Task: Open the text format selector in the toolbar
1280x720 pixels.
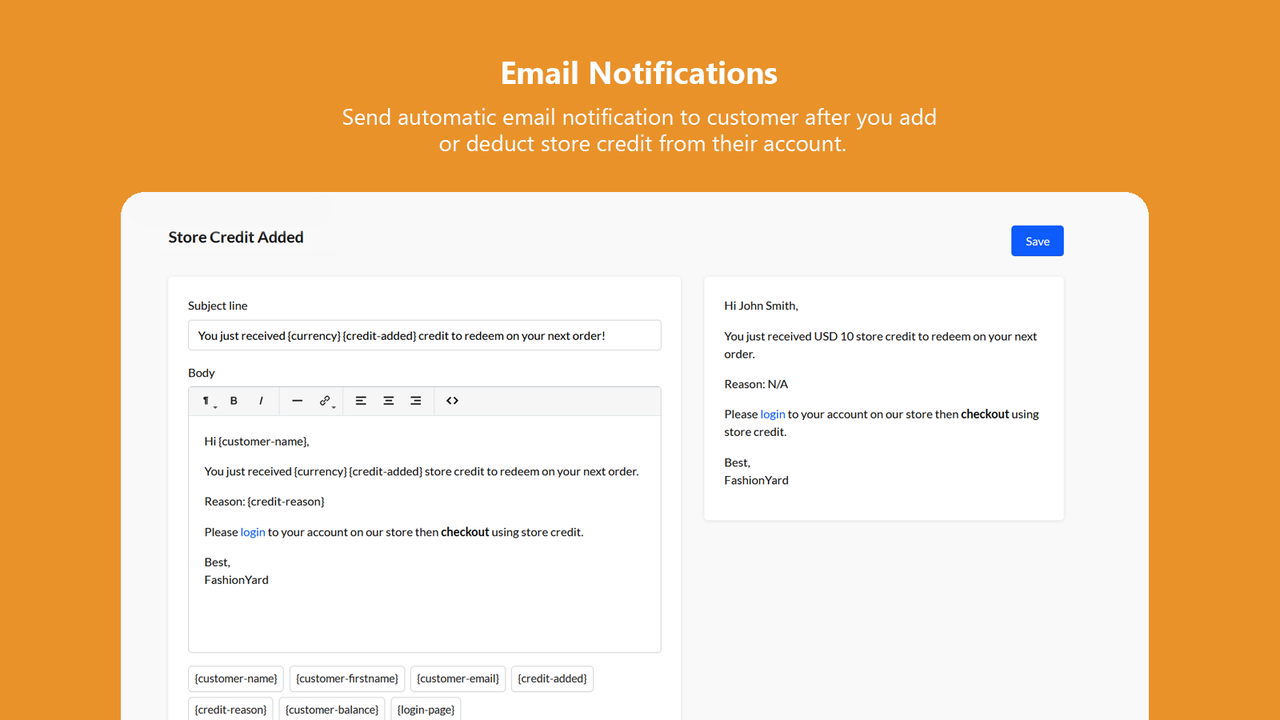Action: (207, 400)
